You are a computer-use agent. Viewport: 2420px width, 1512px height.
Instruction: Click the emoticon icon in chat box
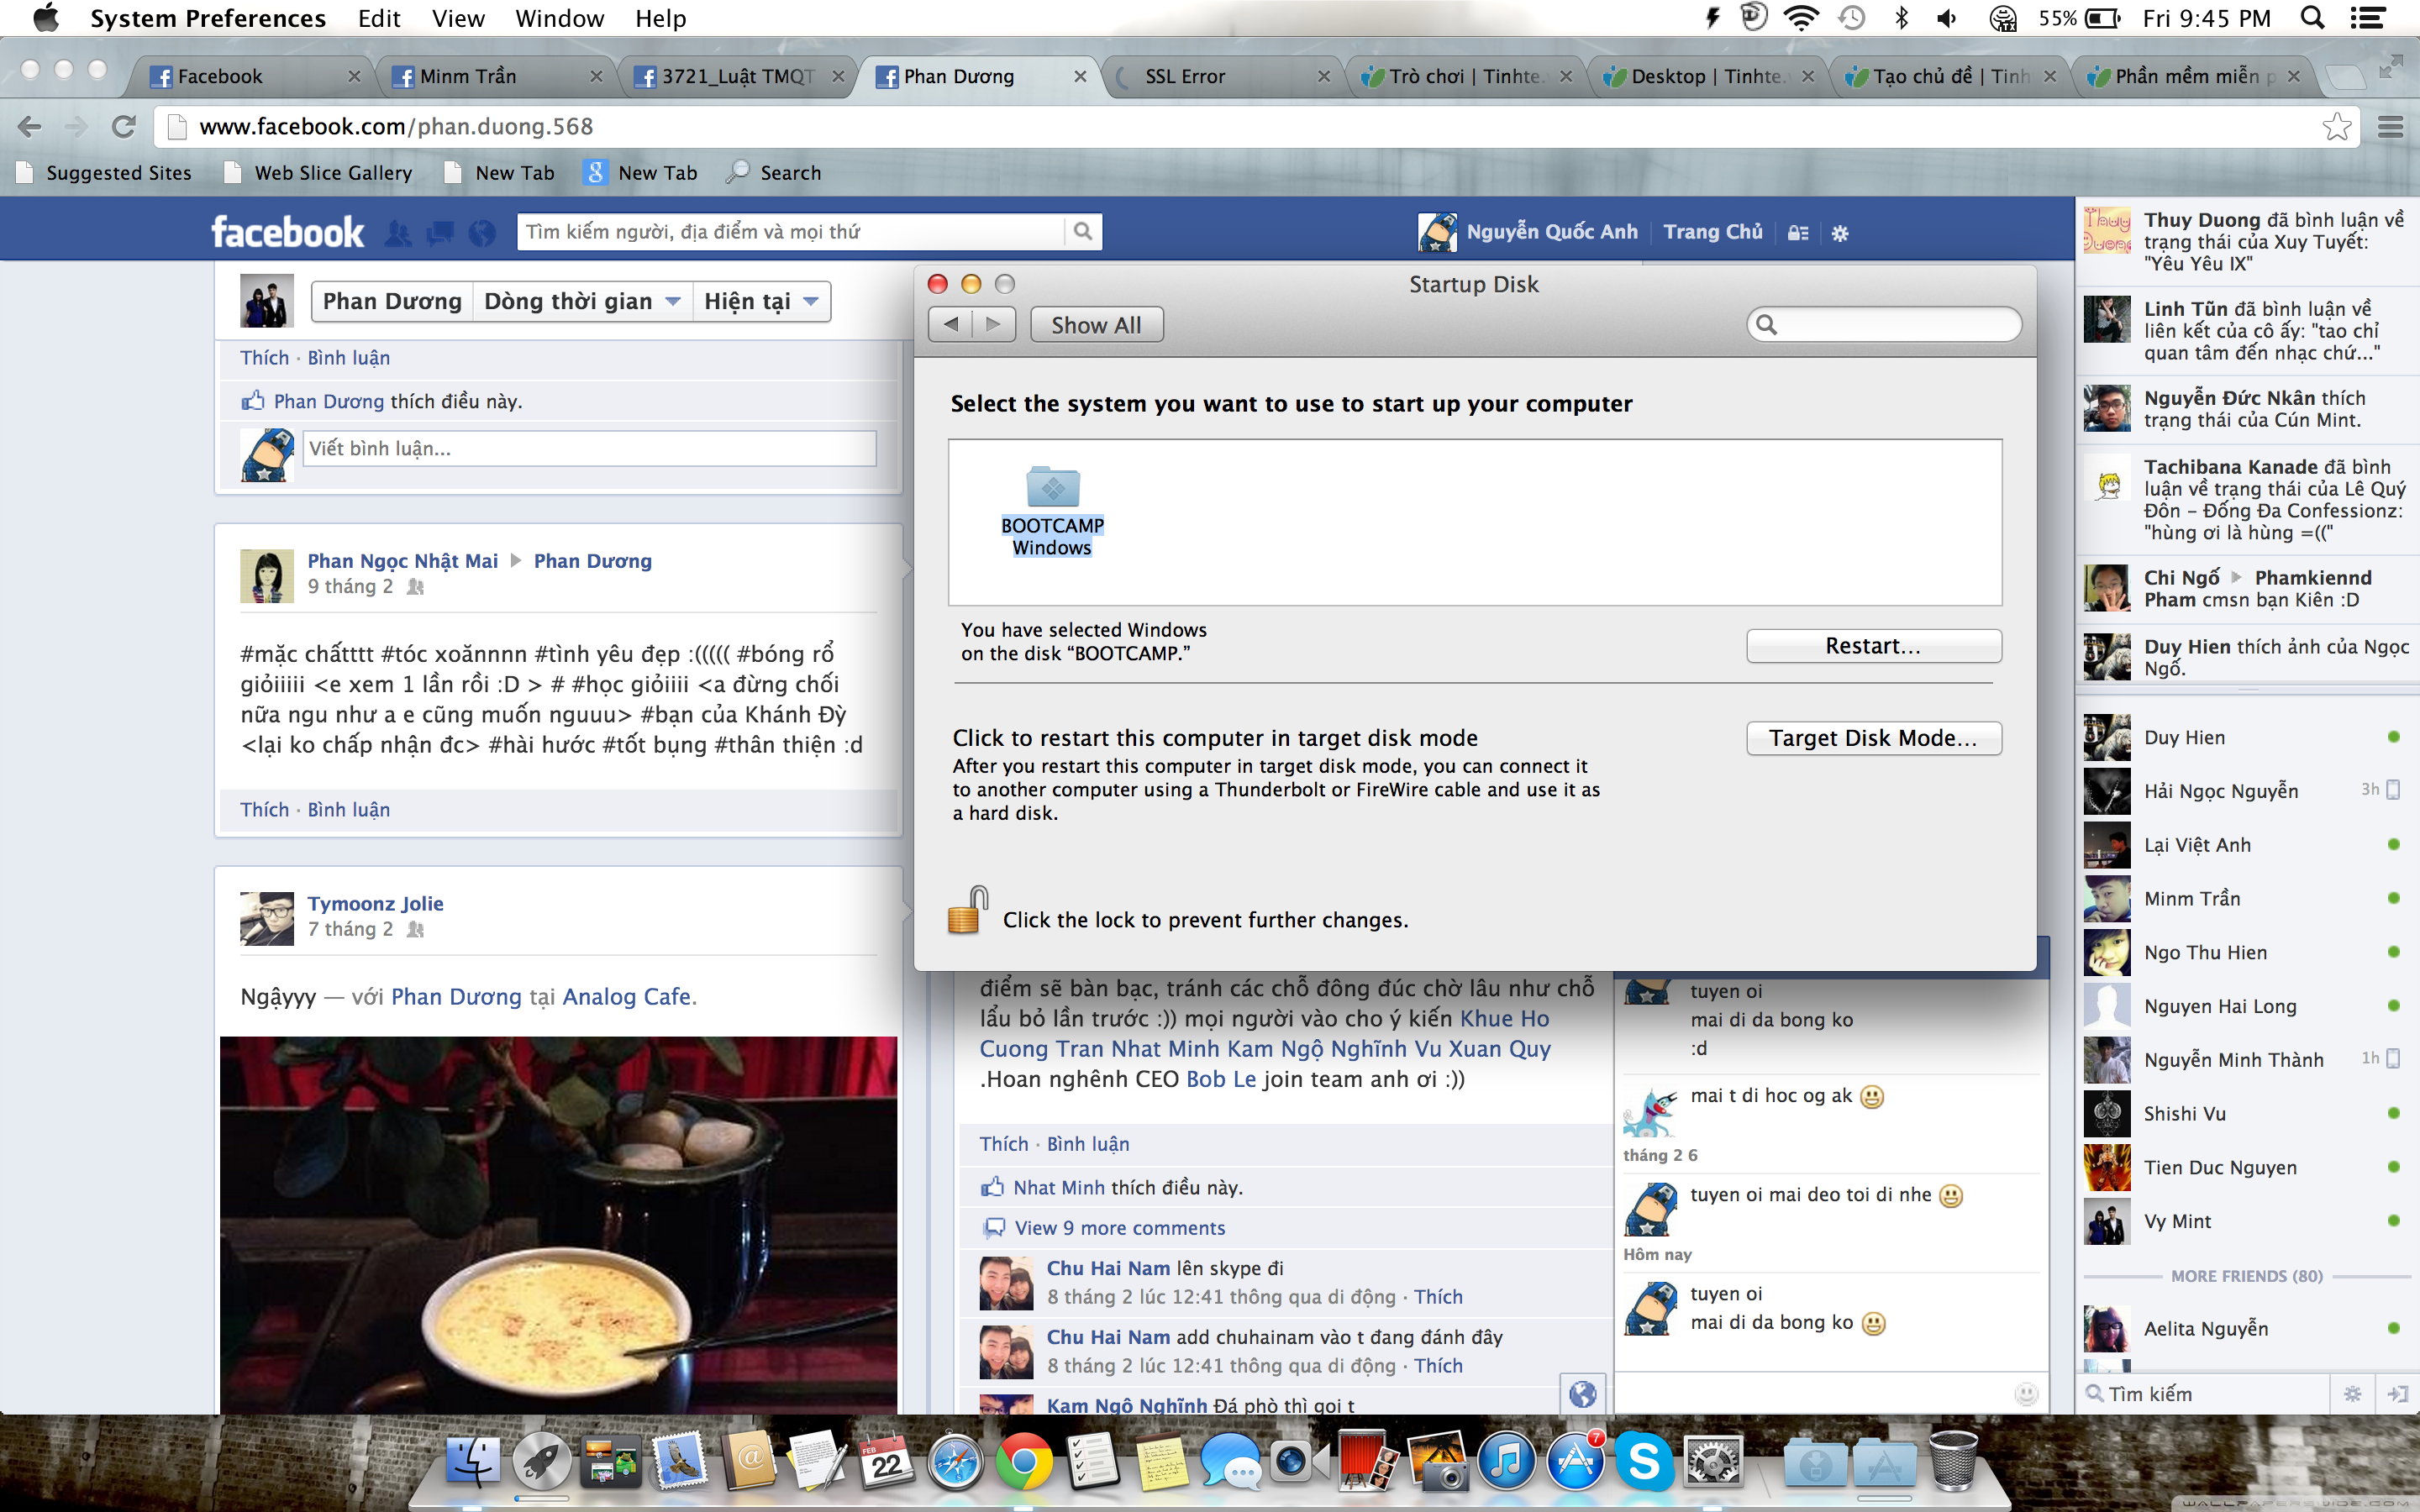[2026, 1394]
